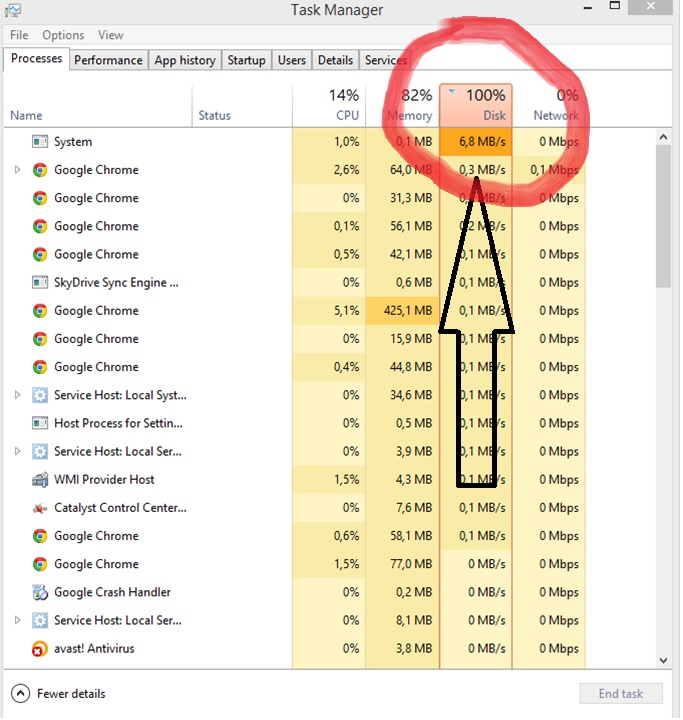Screen dimensions: 683x720
Task: Expand the Google Chrome group with 64,0 MB
Action: (x=17, y=170)
